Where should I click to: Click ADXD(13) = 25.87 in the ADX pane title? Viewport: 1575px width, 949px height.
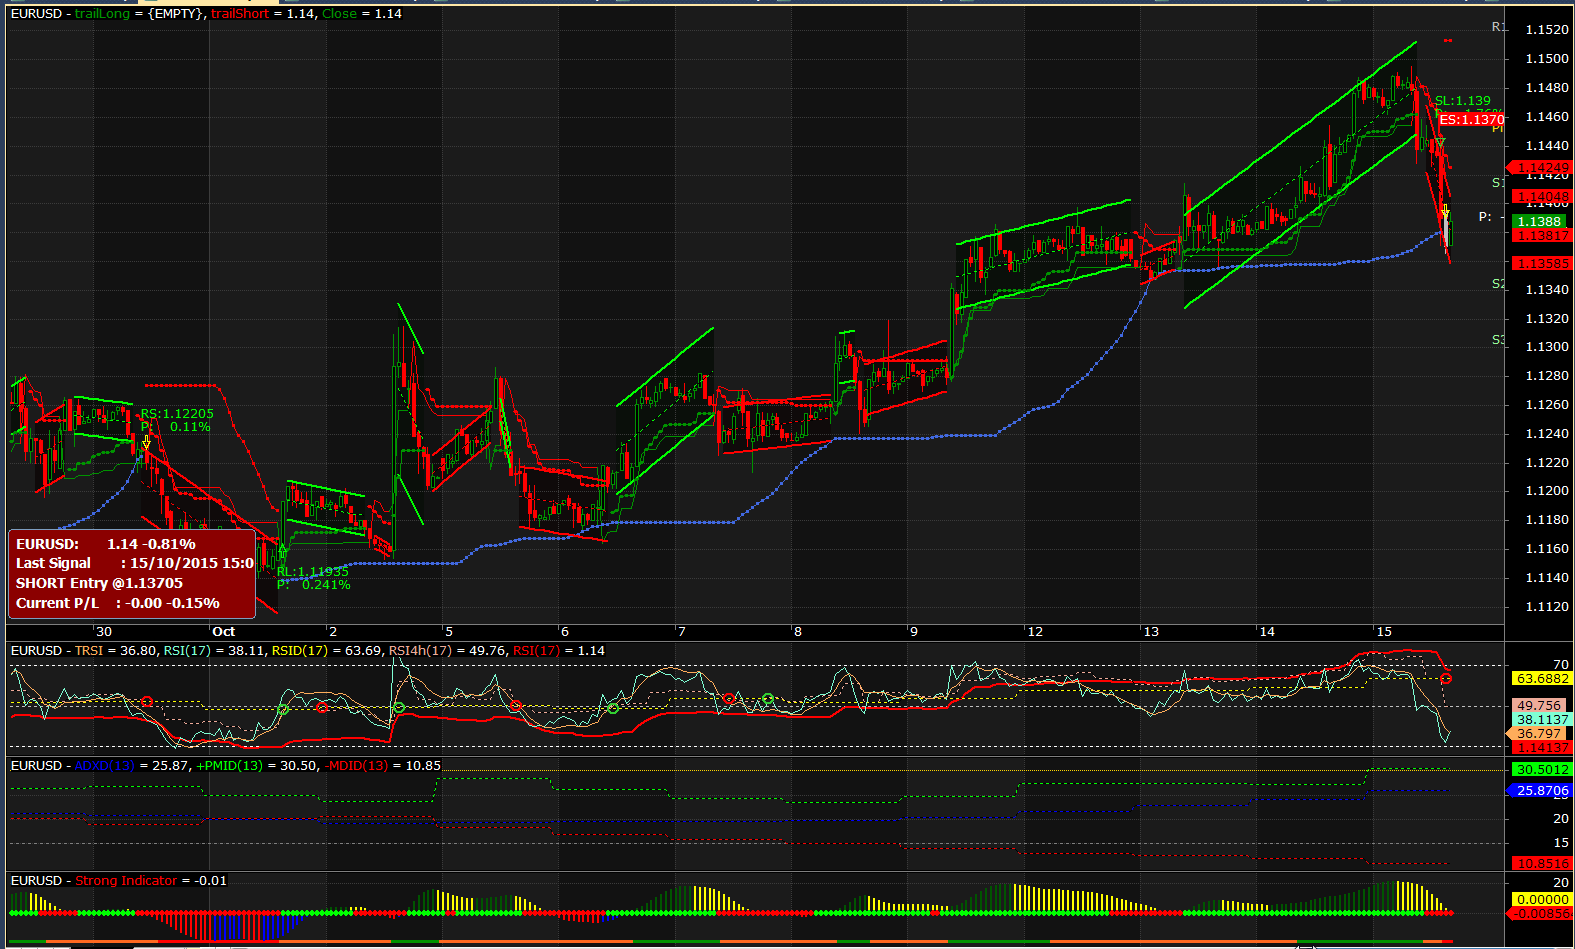click(x=132, y=766)
